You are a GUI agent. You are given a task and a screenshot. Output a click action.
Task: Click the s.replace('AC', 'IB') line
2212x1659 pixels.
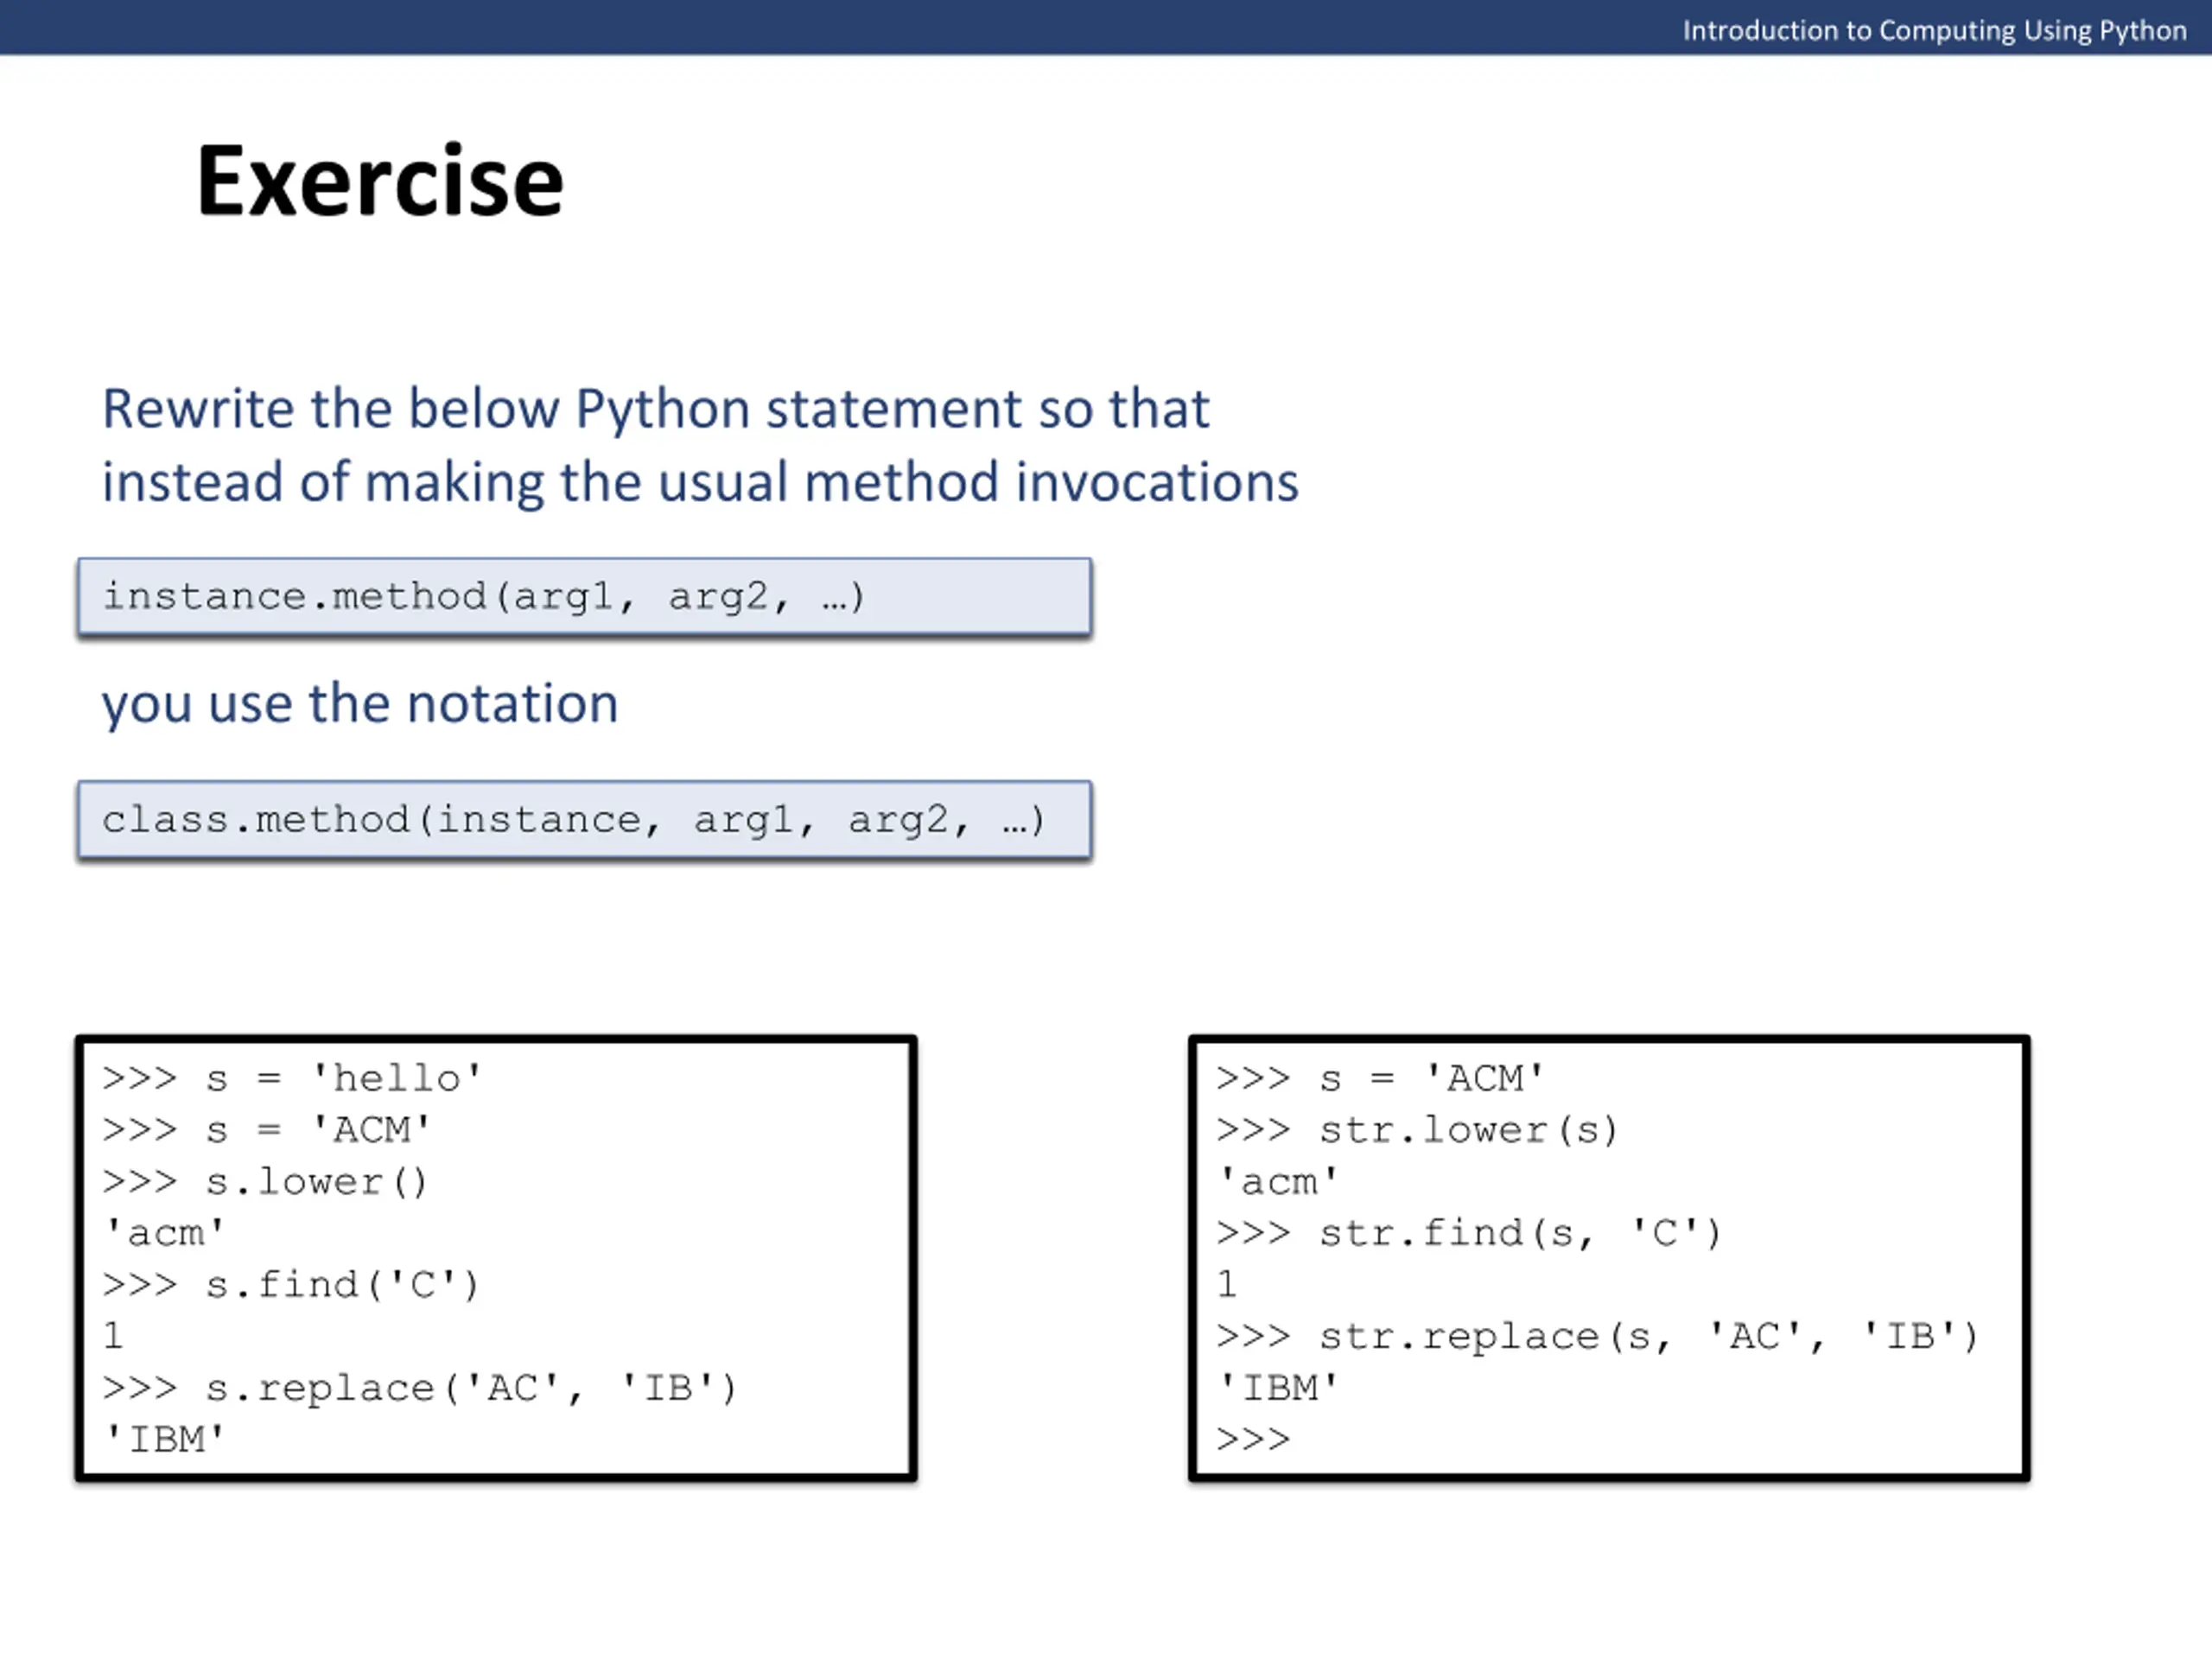pyautogui.click(x=420, y=1388)
